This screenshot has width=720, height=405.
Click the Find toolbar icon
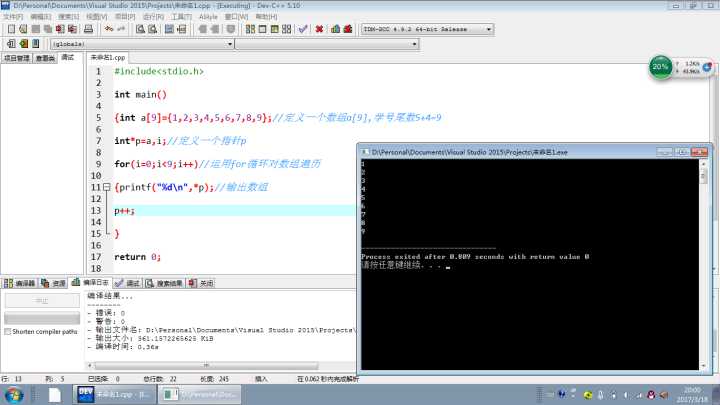click(x=141, y=29)
